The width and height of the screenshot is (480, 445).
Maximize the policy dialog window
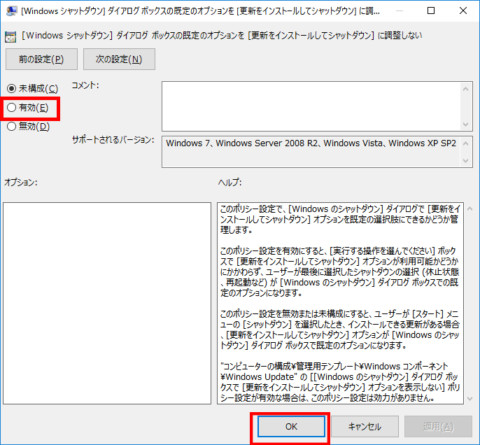[x=431, y=11]
